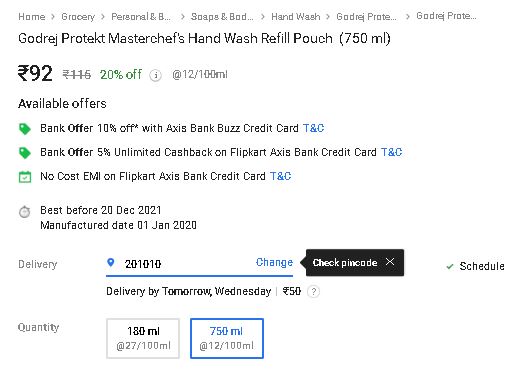Click the green check icon next to Schedule
This screenshot has height=371, width=508.
(450, 266)
